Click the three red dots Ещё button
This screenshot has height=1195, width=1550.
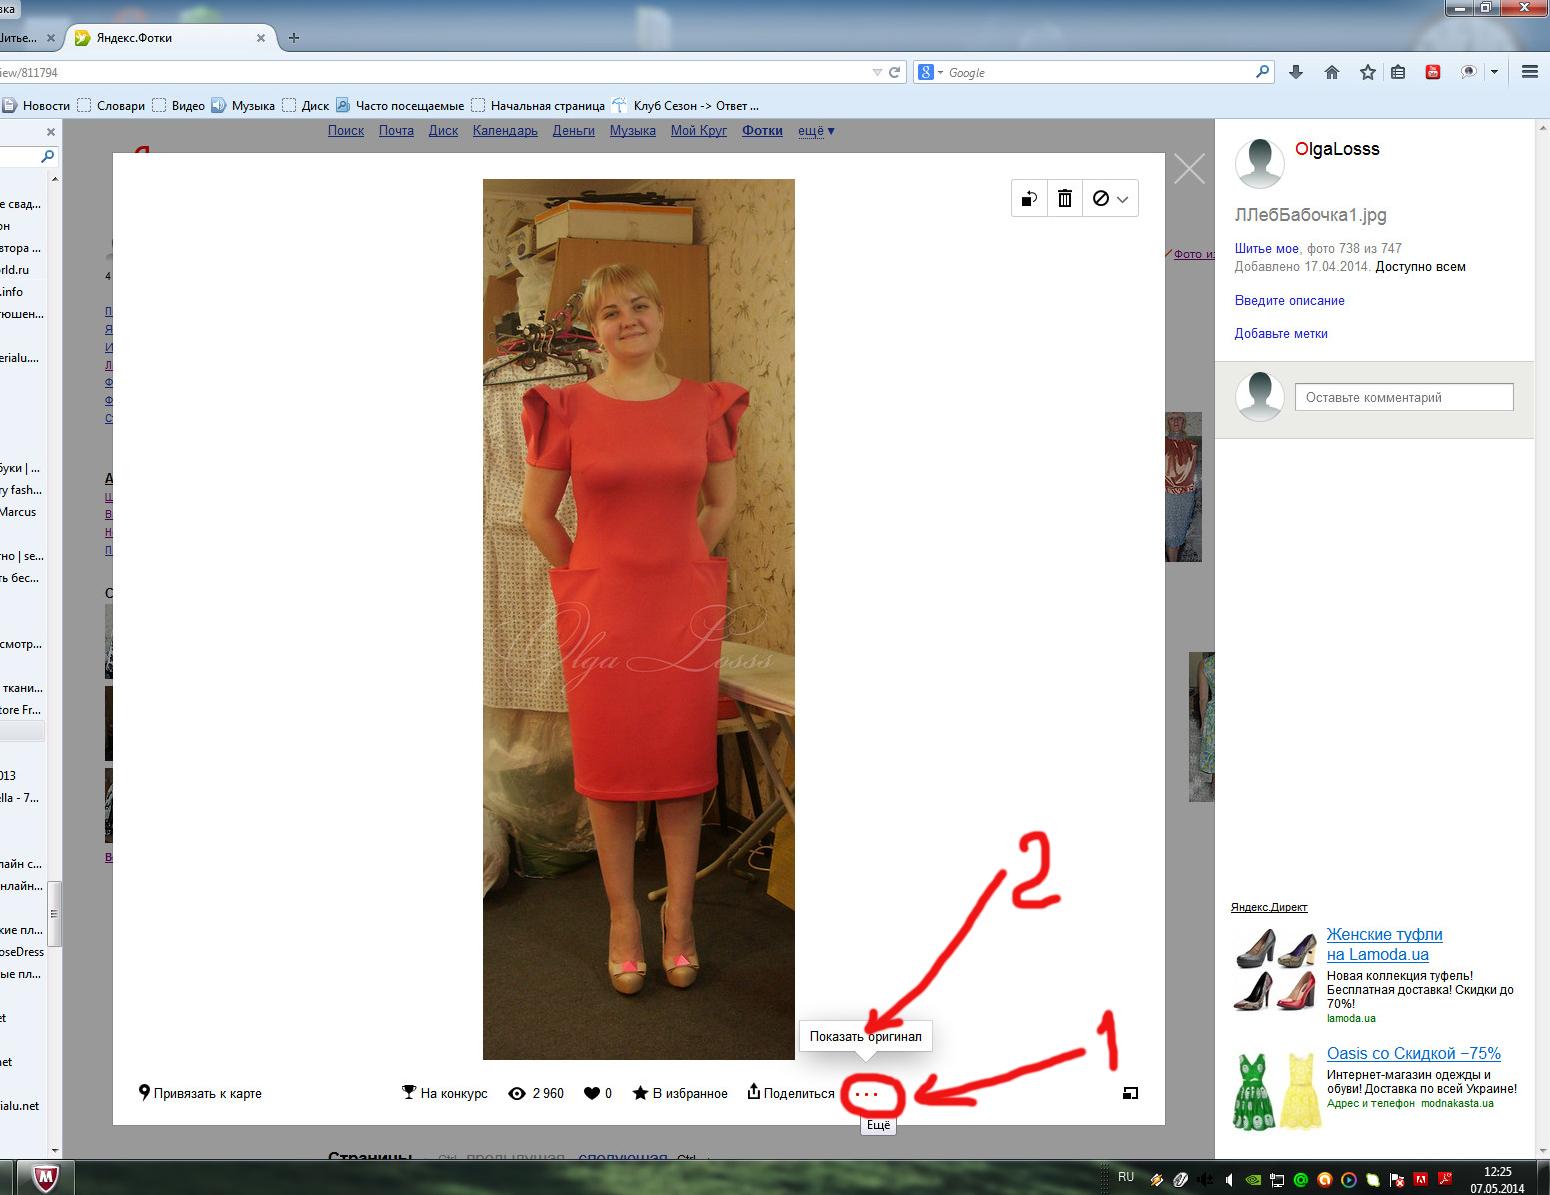(866, 1094)
